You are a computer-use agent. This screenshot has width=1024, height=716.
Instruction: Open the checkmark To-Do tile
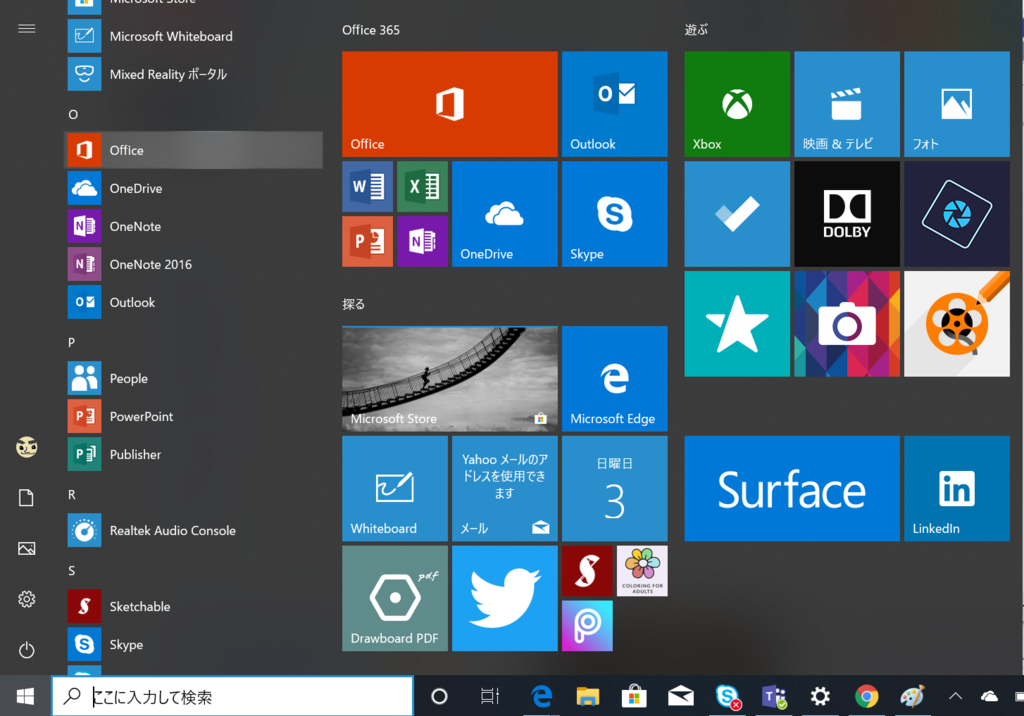(x=737, y=214)
